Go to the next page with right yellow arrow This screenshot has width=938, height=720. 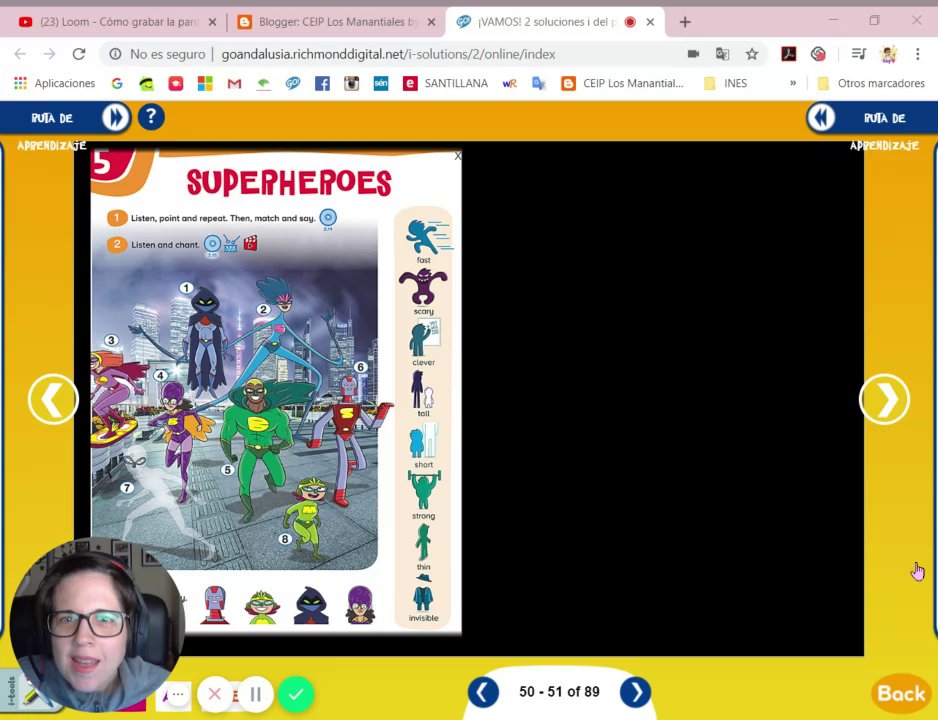(884, 399)
